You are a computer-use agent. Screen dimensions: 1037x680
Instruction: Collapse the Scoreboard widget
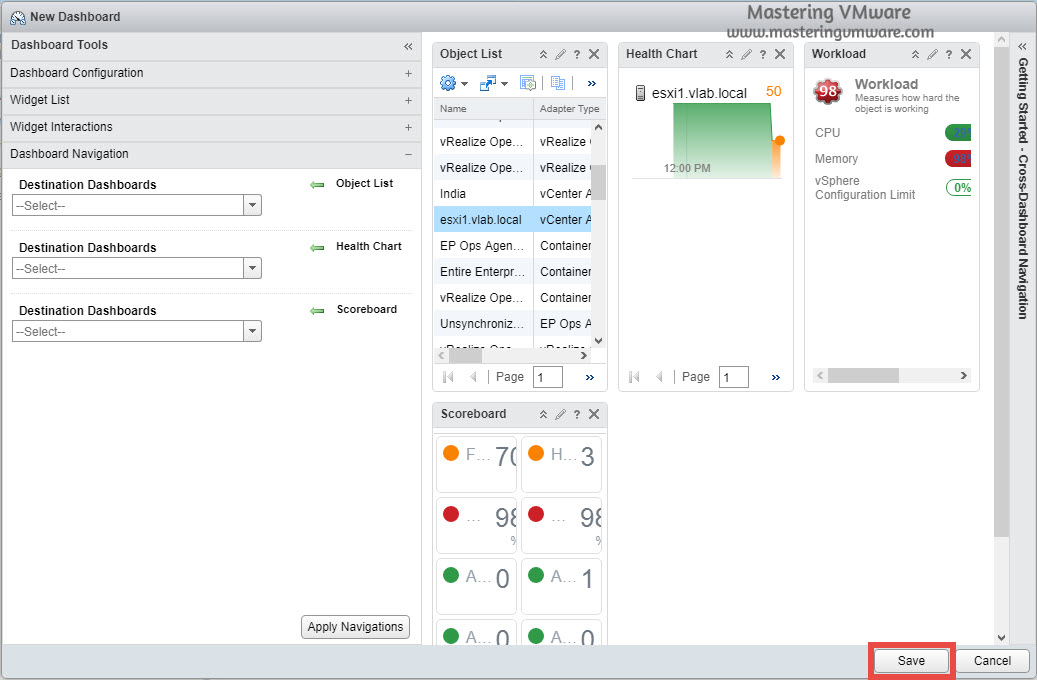[543, 414]
